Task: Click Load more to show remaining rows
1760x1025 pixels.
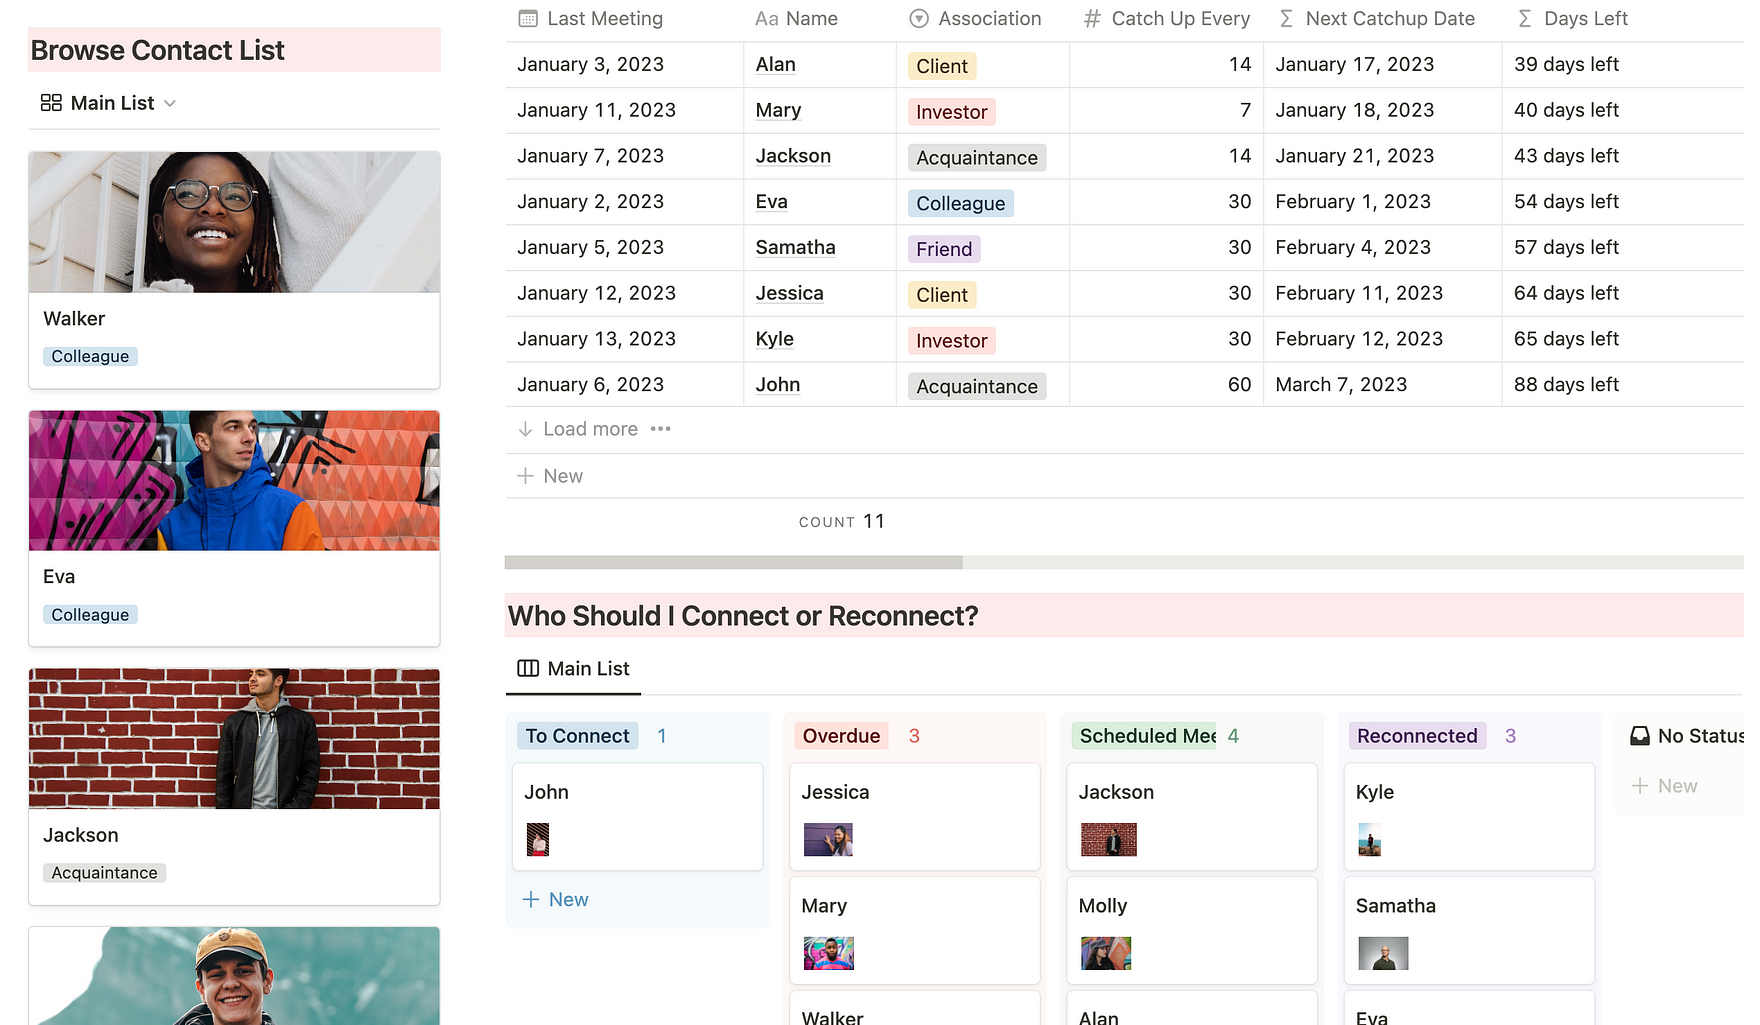Action: [590, 429]
